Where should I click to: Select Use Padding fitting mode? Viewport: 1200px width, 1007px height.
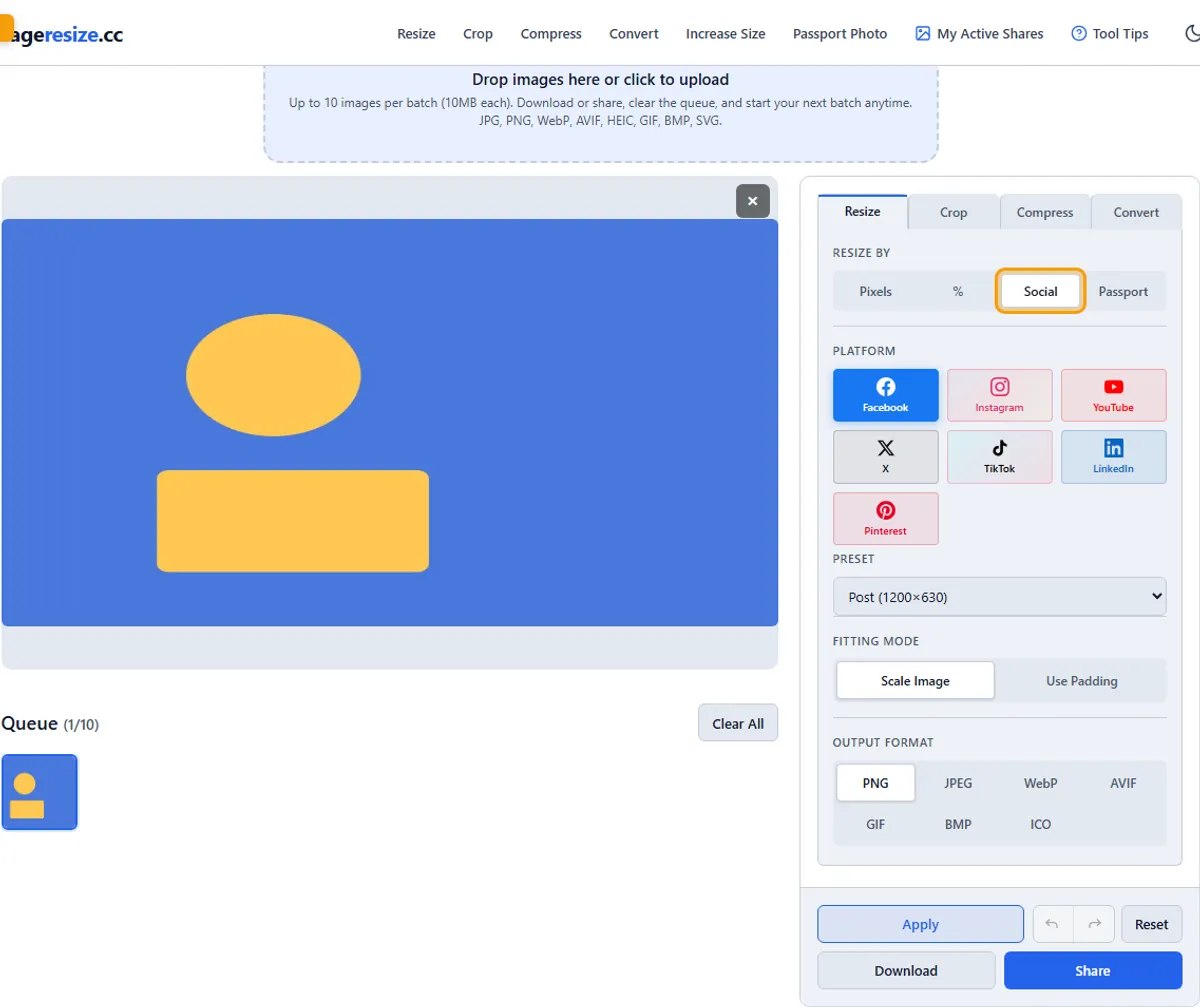point(1082,680)
